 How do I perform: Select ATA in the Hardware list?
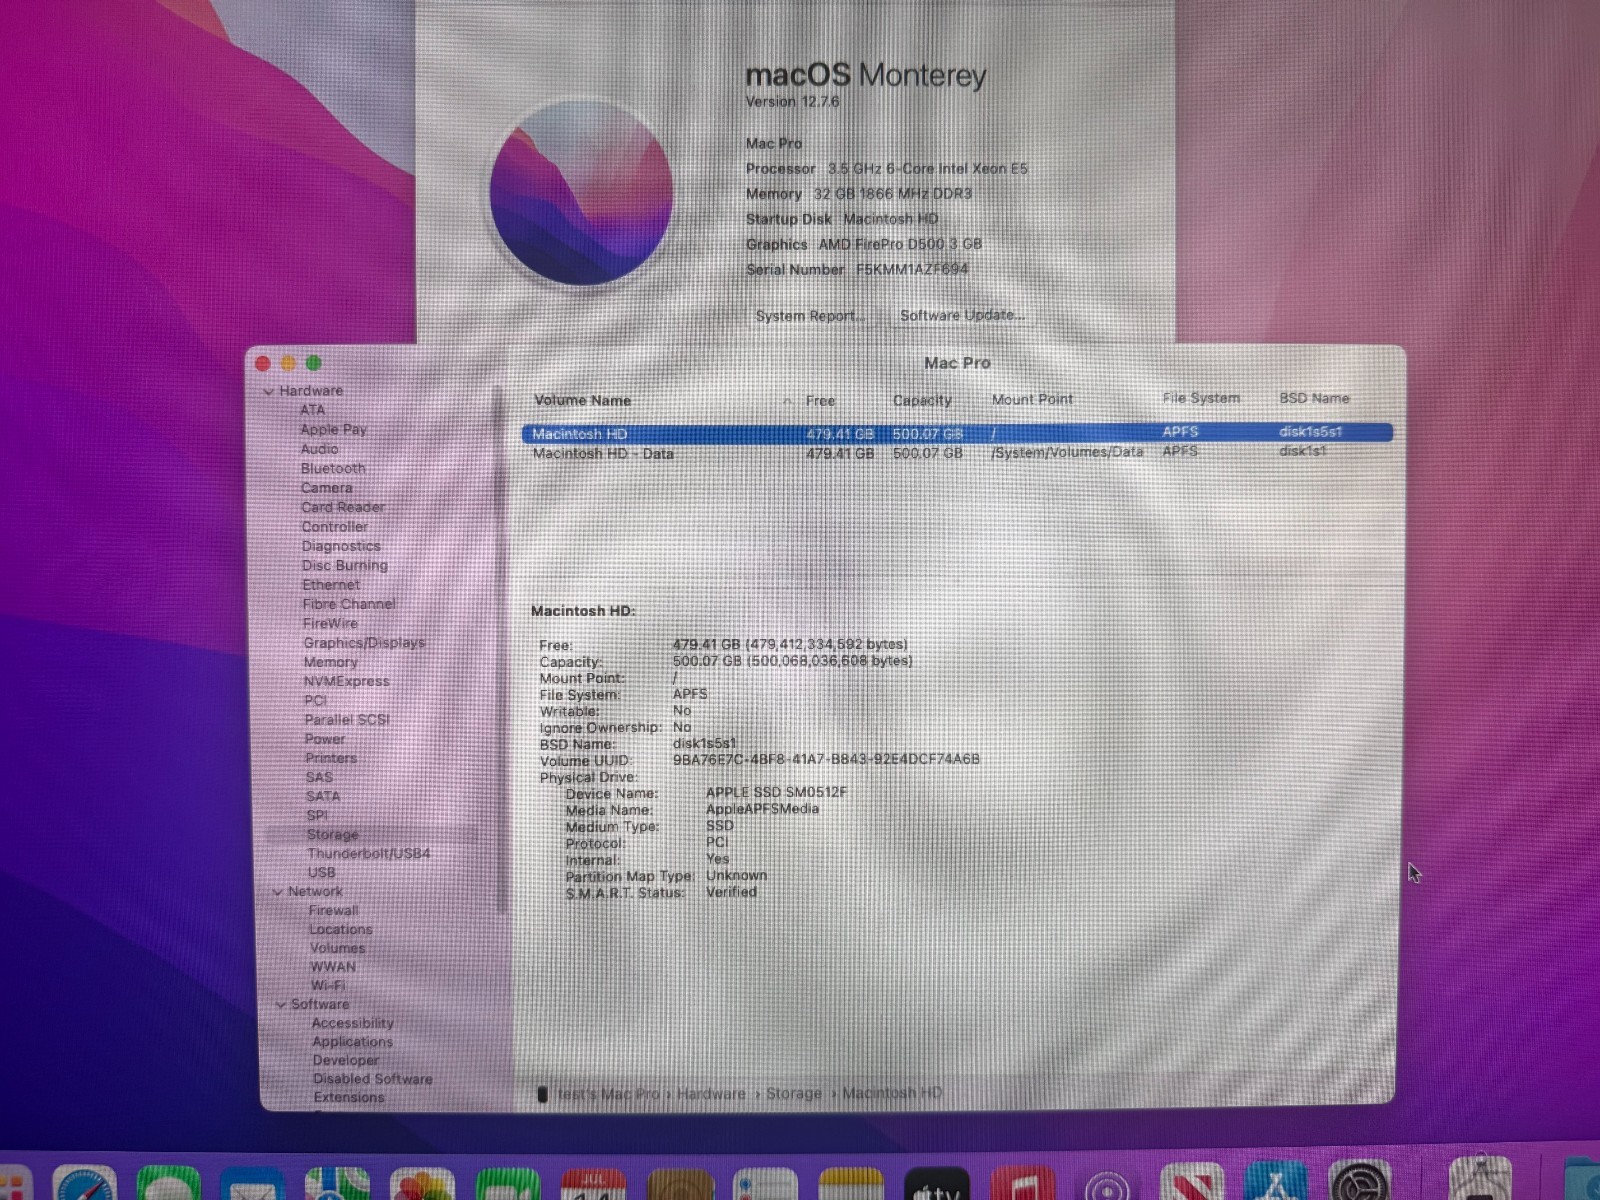tap(313, 410)
